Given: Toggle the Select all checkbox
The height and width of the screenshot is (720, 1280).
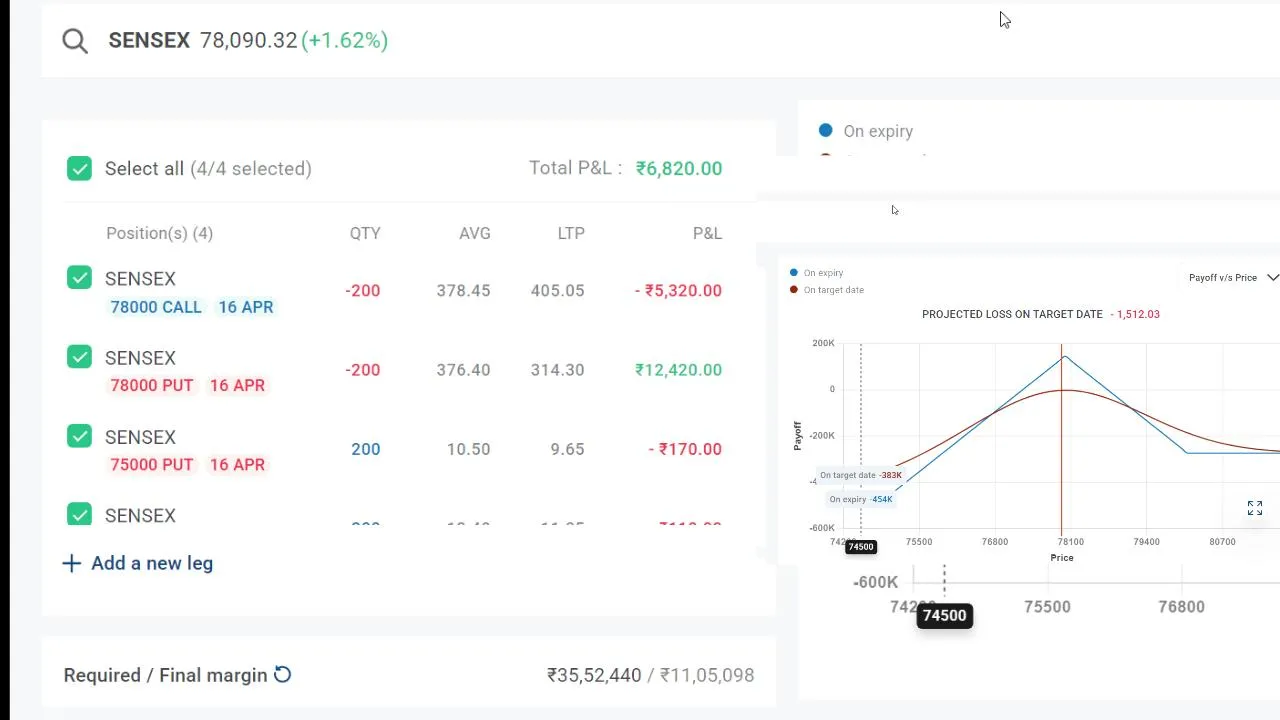Looking at the screenshot, I should click(80, 168).
